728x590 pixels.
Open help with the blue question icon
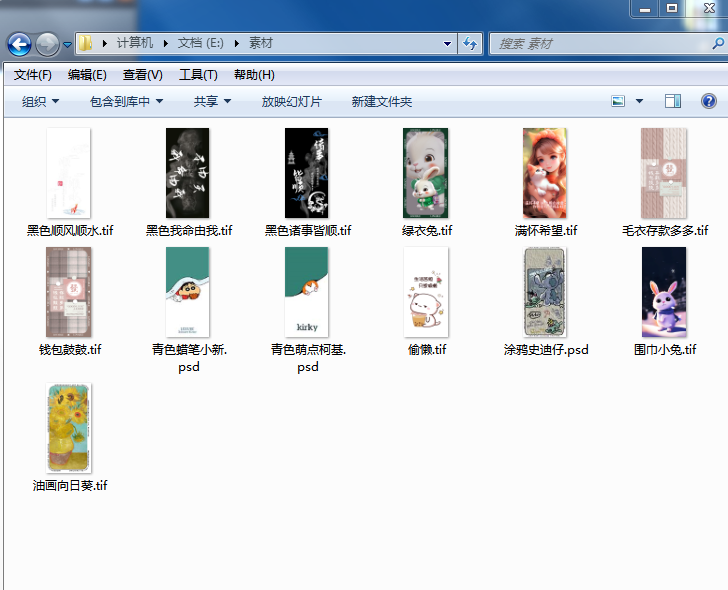click(708, 101)
